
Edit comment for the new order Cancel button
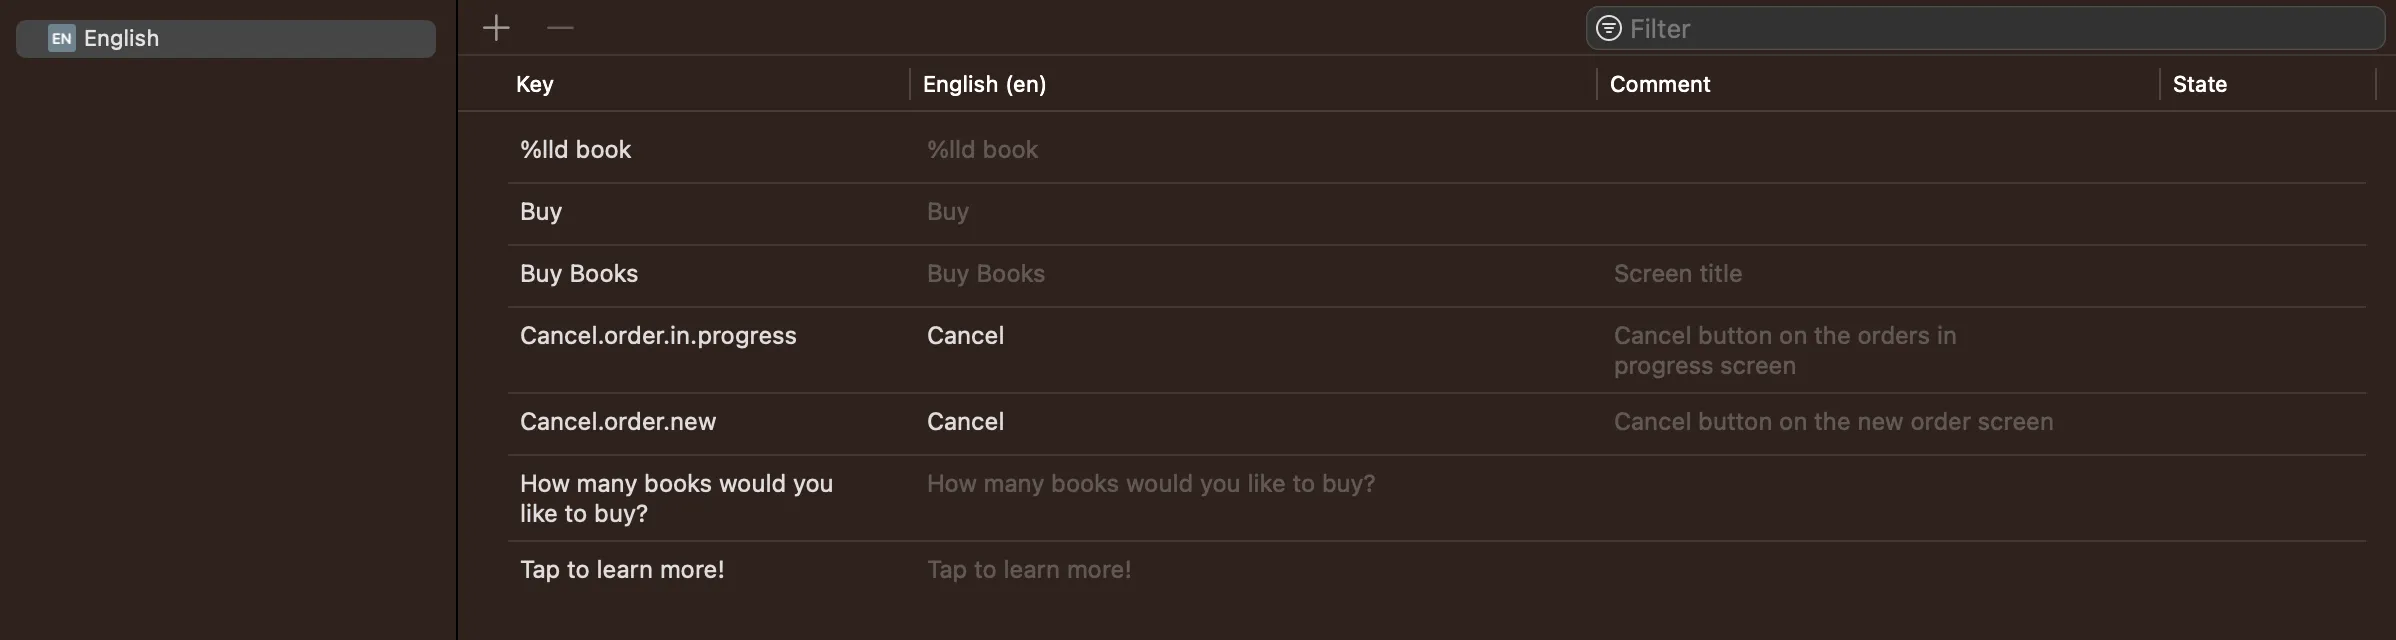[1833, 422]
